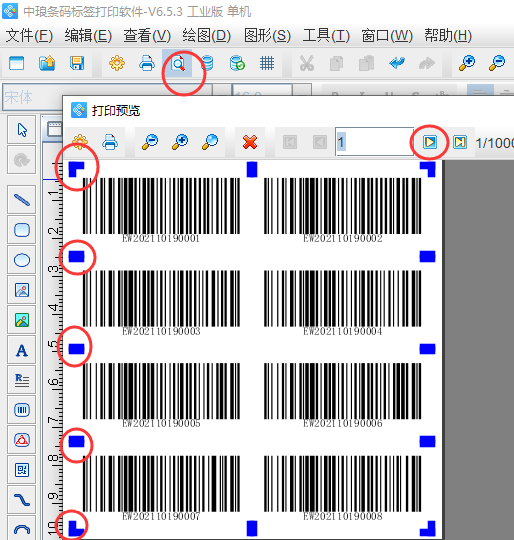The image size is (514, 540).
Task: Select the ellipse drawing tool
Action: pos(22,260)
